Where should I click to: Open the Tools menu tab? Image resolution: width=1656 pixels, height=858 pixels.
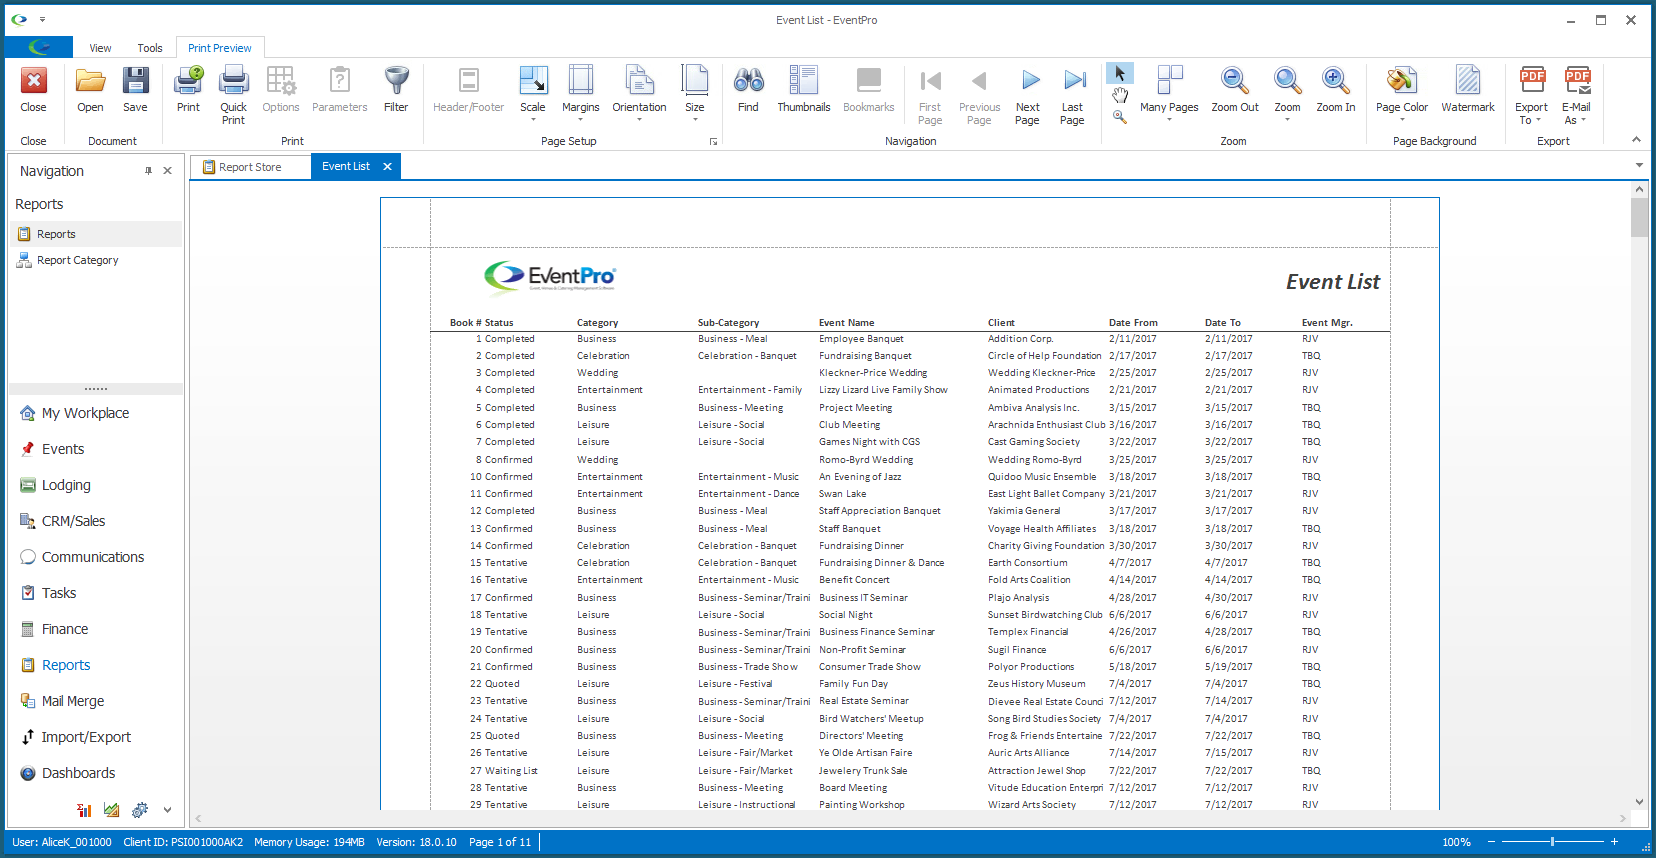click(150, 48)
